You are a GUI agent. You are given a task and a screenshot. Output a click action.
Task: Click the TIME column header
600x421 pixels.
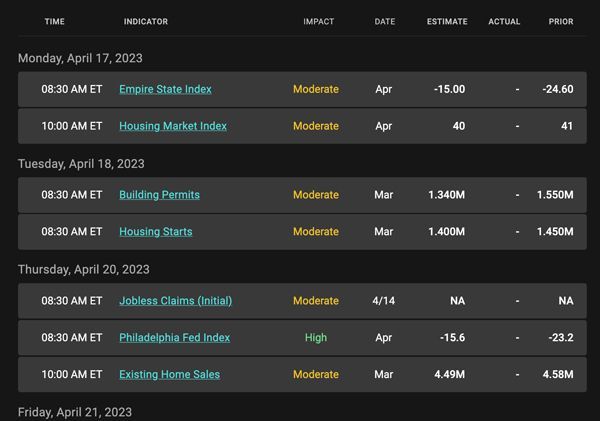click(55, 21)
